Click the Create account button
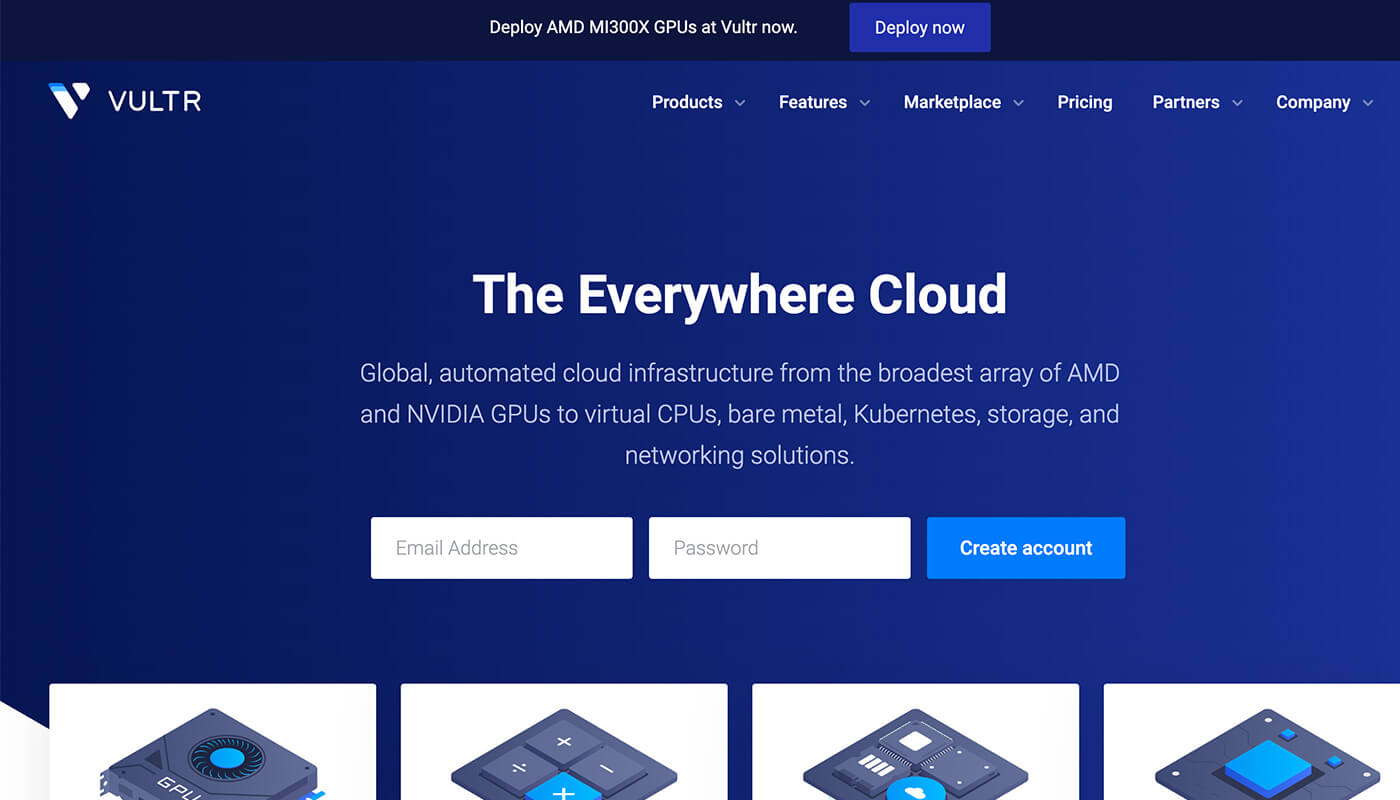1400x800 pixels. pyautogui.click(x=1026, y=548)
